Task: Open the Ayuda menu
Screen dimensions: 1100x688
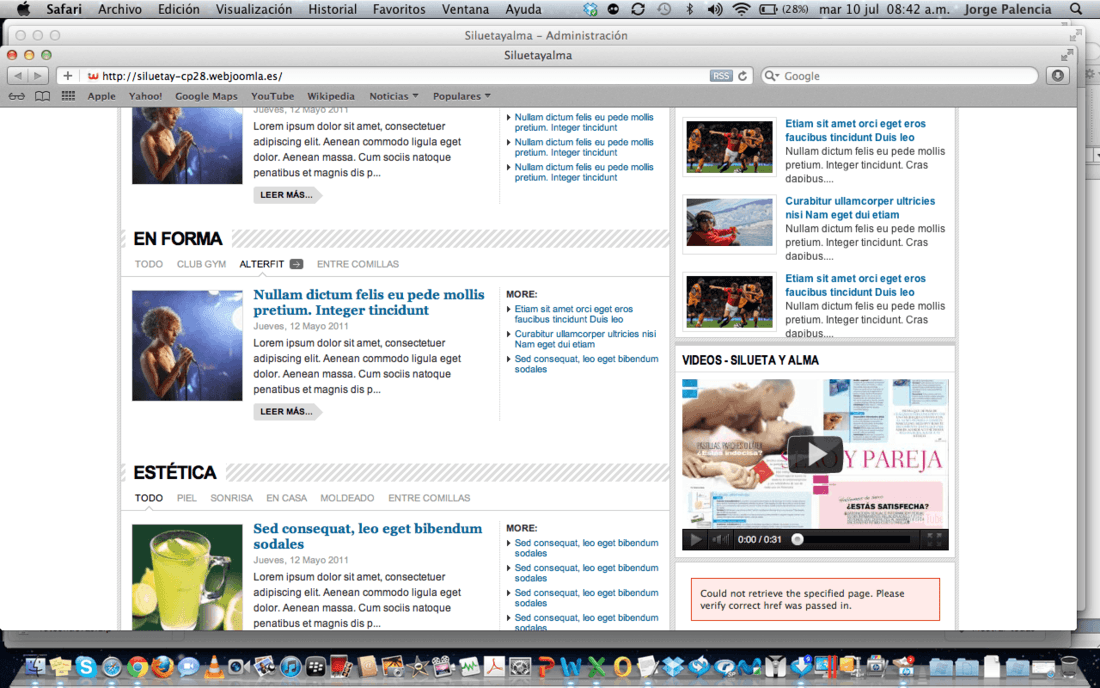Action: pos(523,9)
